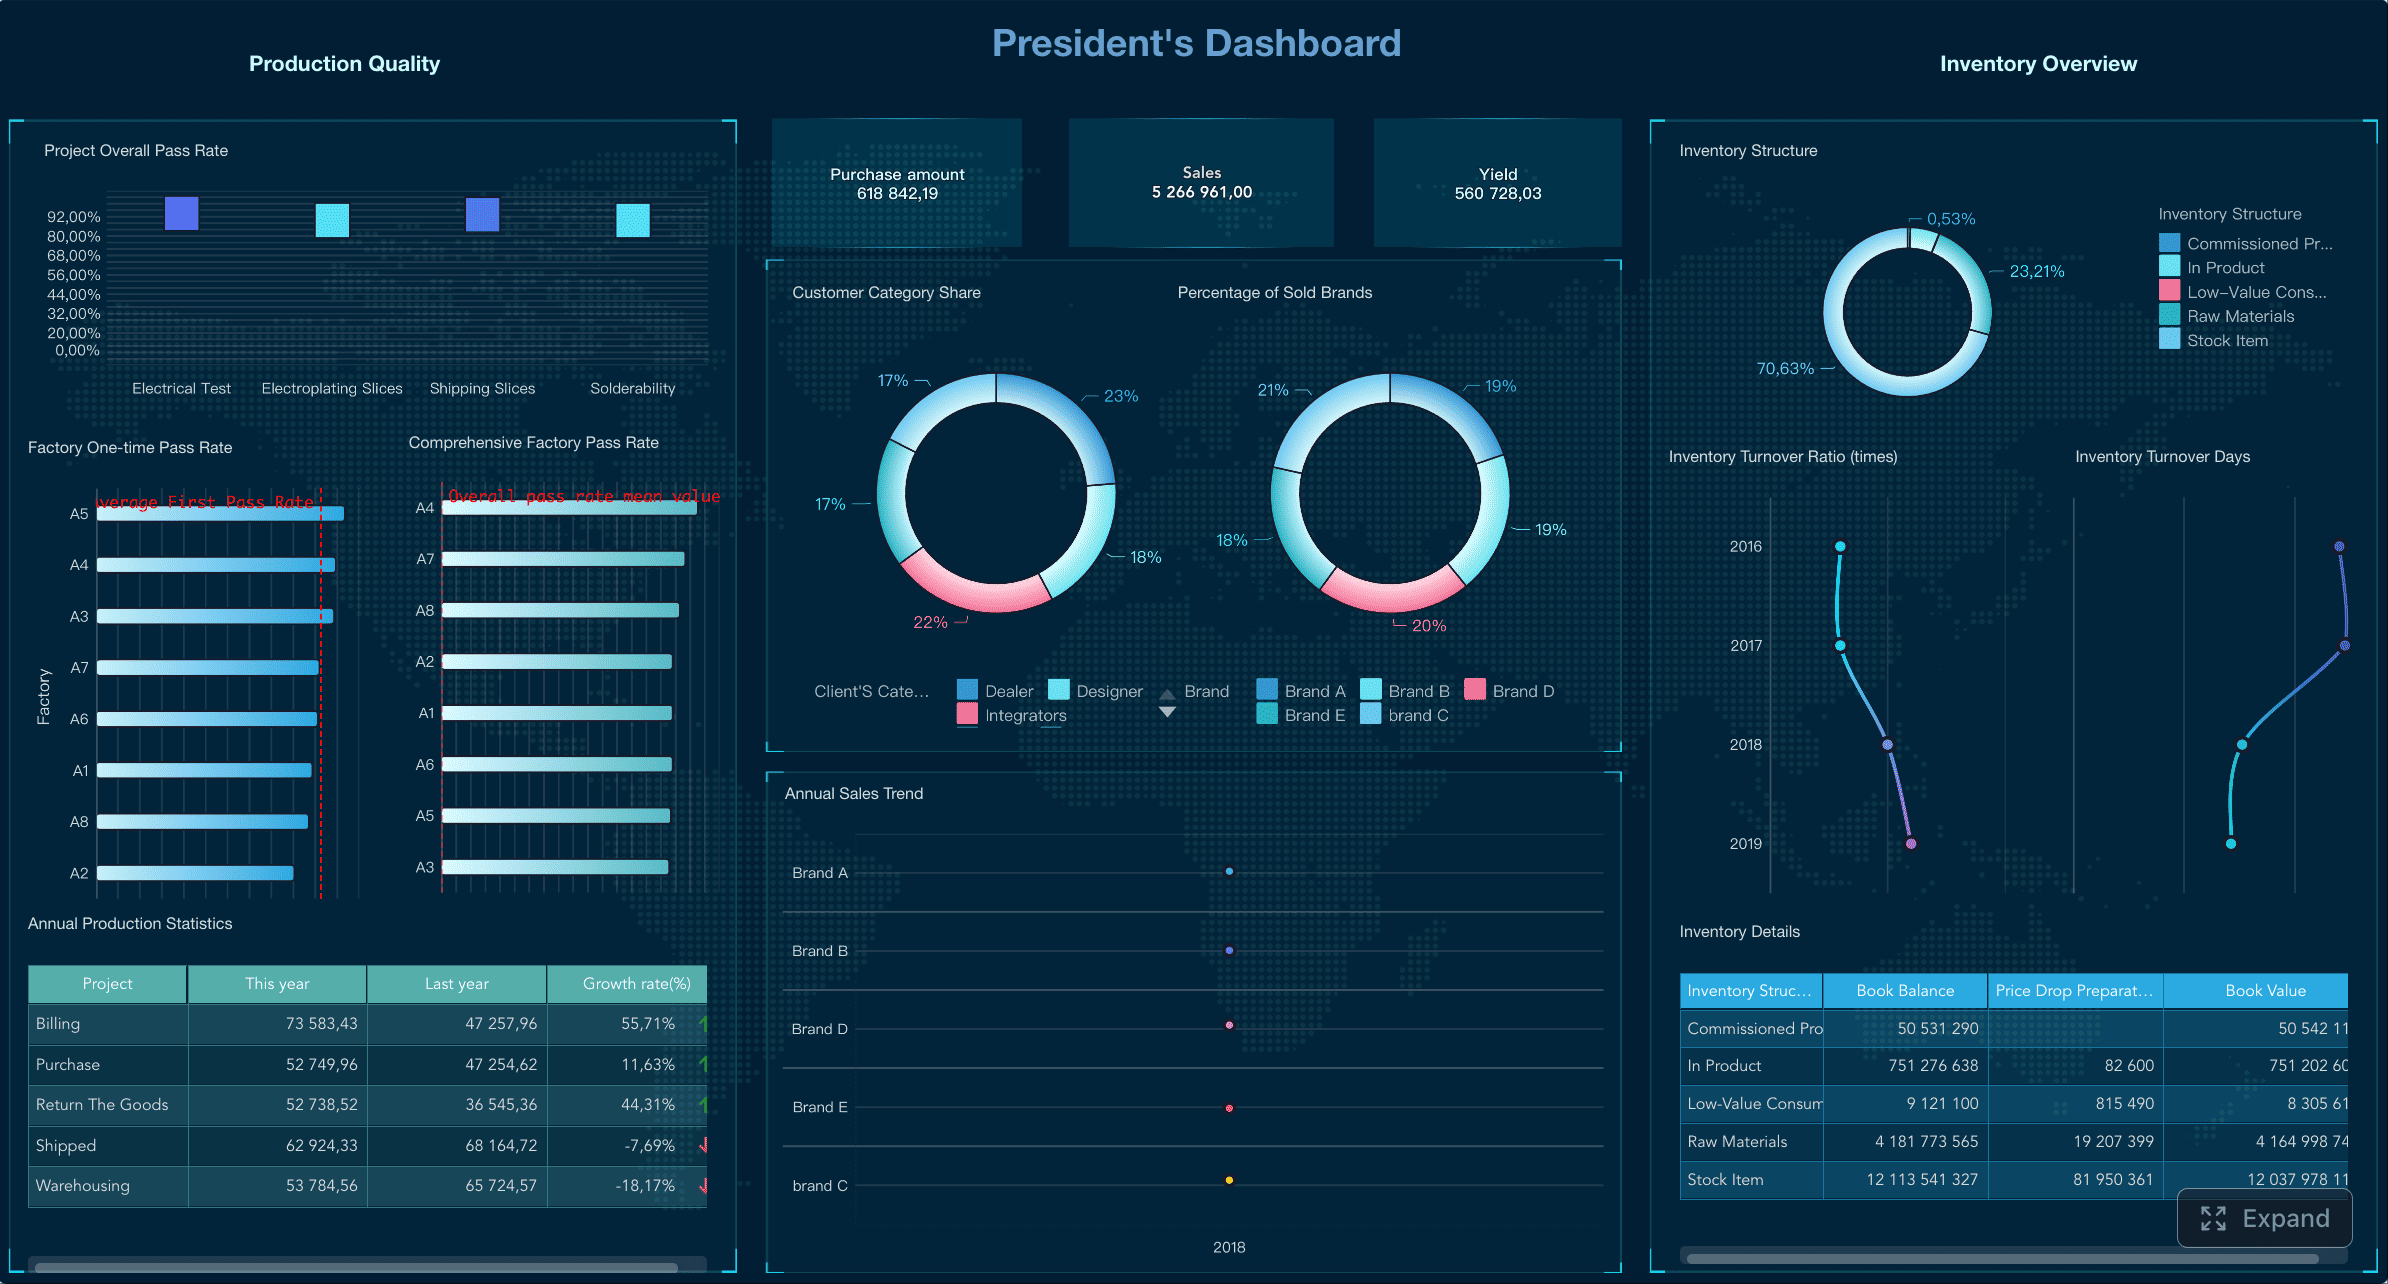This screenshot has height=1284, width=2388.
Task: Click the Commissioned Products legend icon
Action: [x=2168, y=242]
